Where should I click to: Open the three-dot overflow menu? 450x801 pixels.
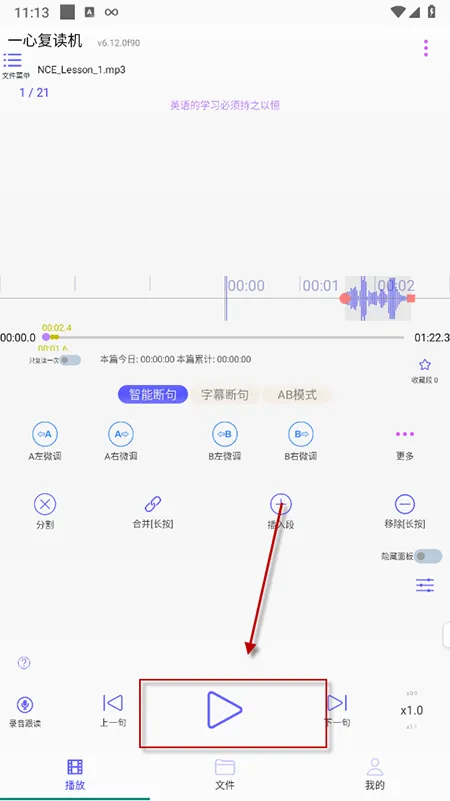(425, 48)
